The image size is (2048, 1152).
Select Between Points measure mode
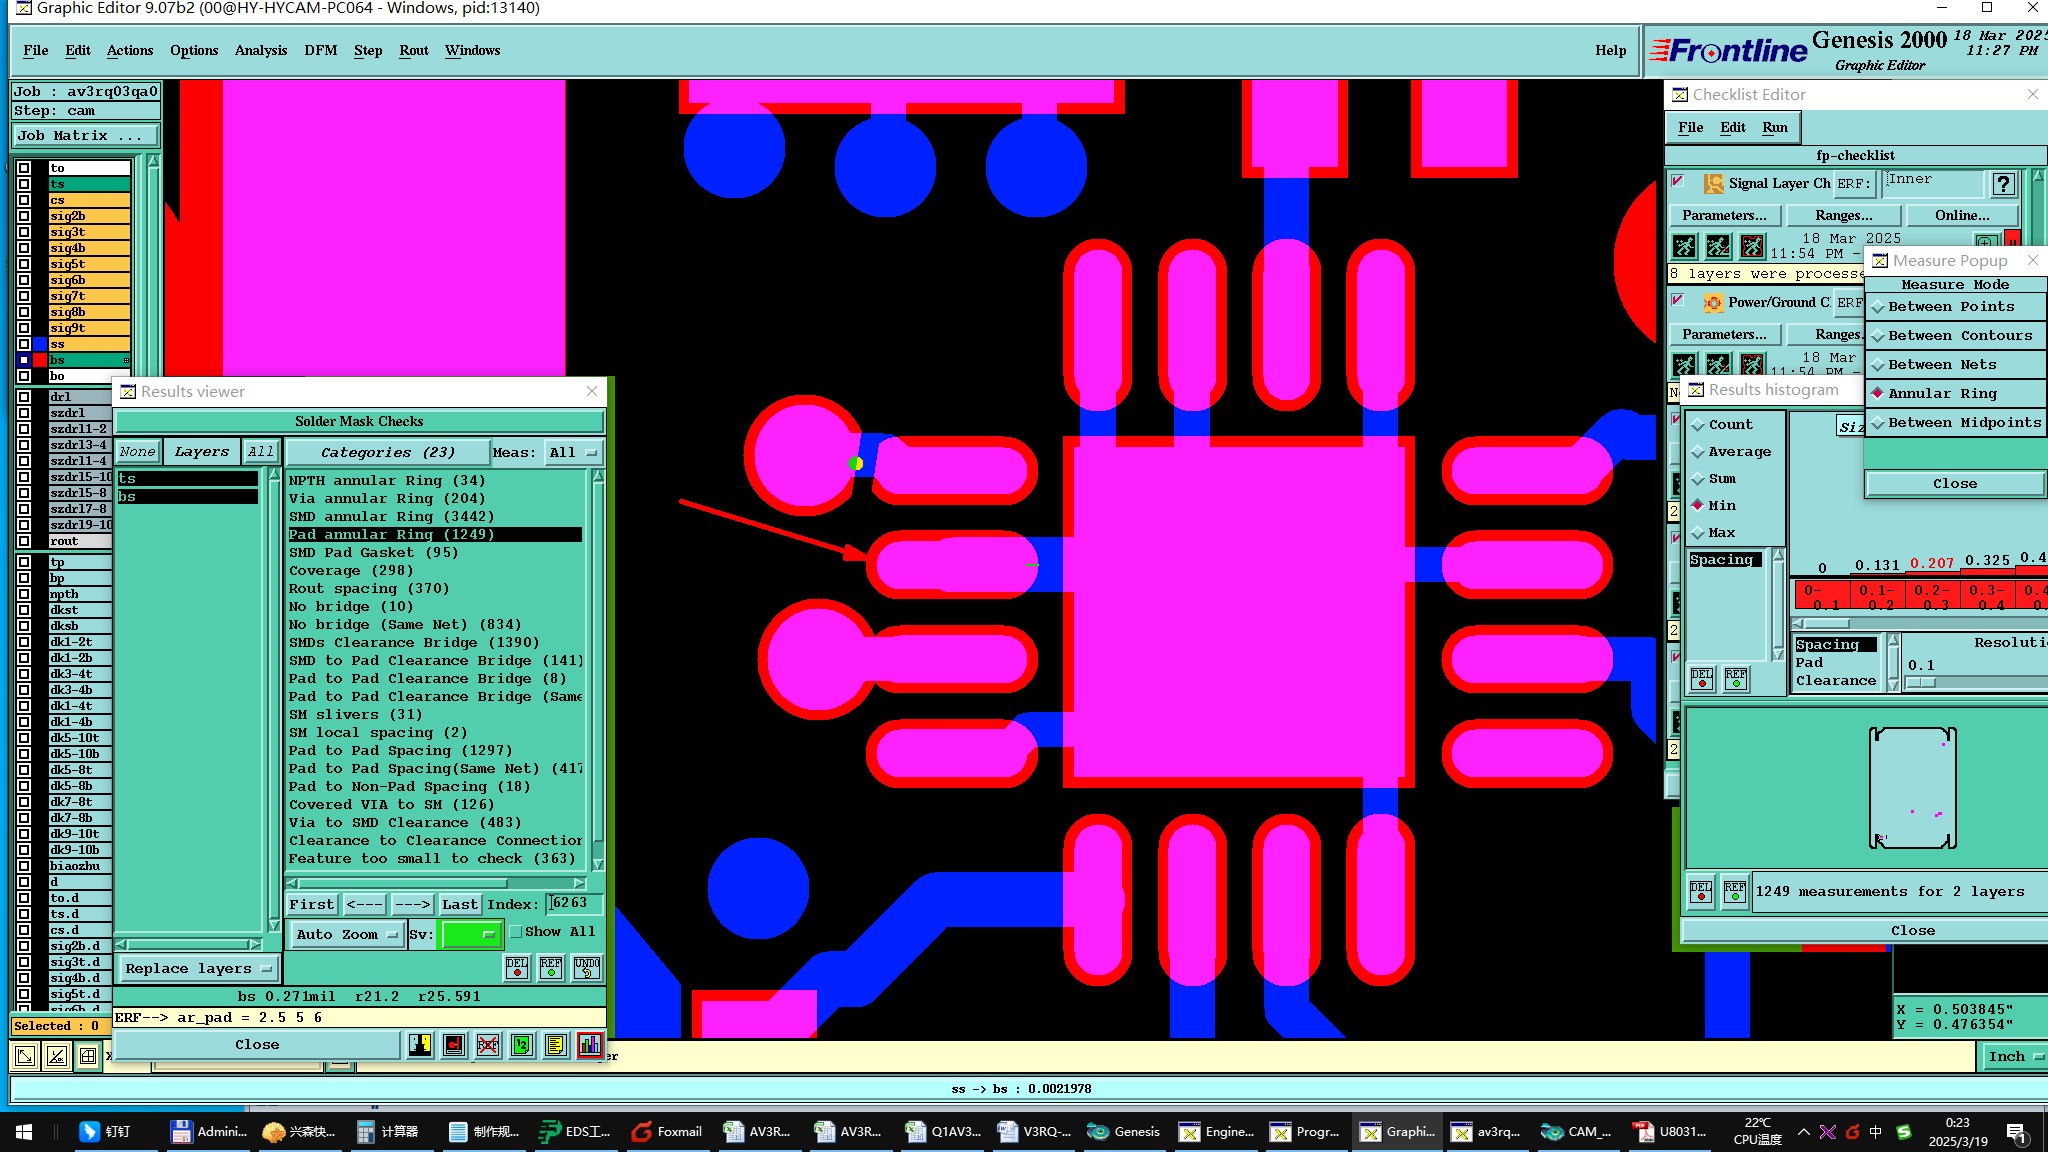click(1950, 307)
